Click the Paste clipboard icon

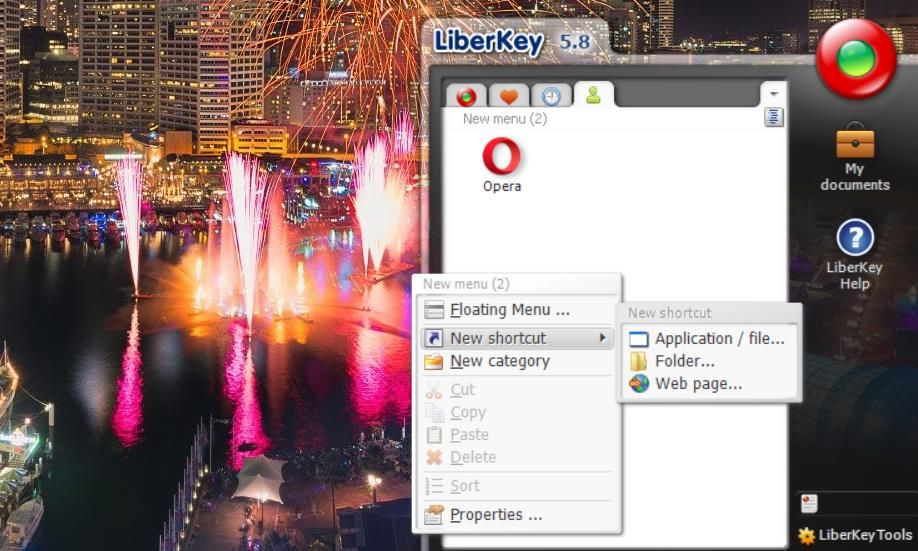(x=434, y=434)
